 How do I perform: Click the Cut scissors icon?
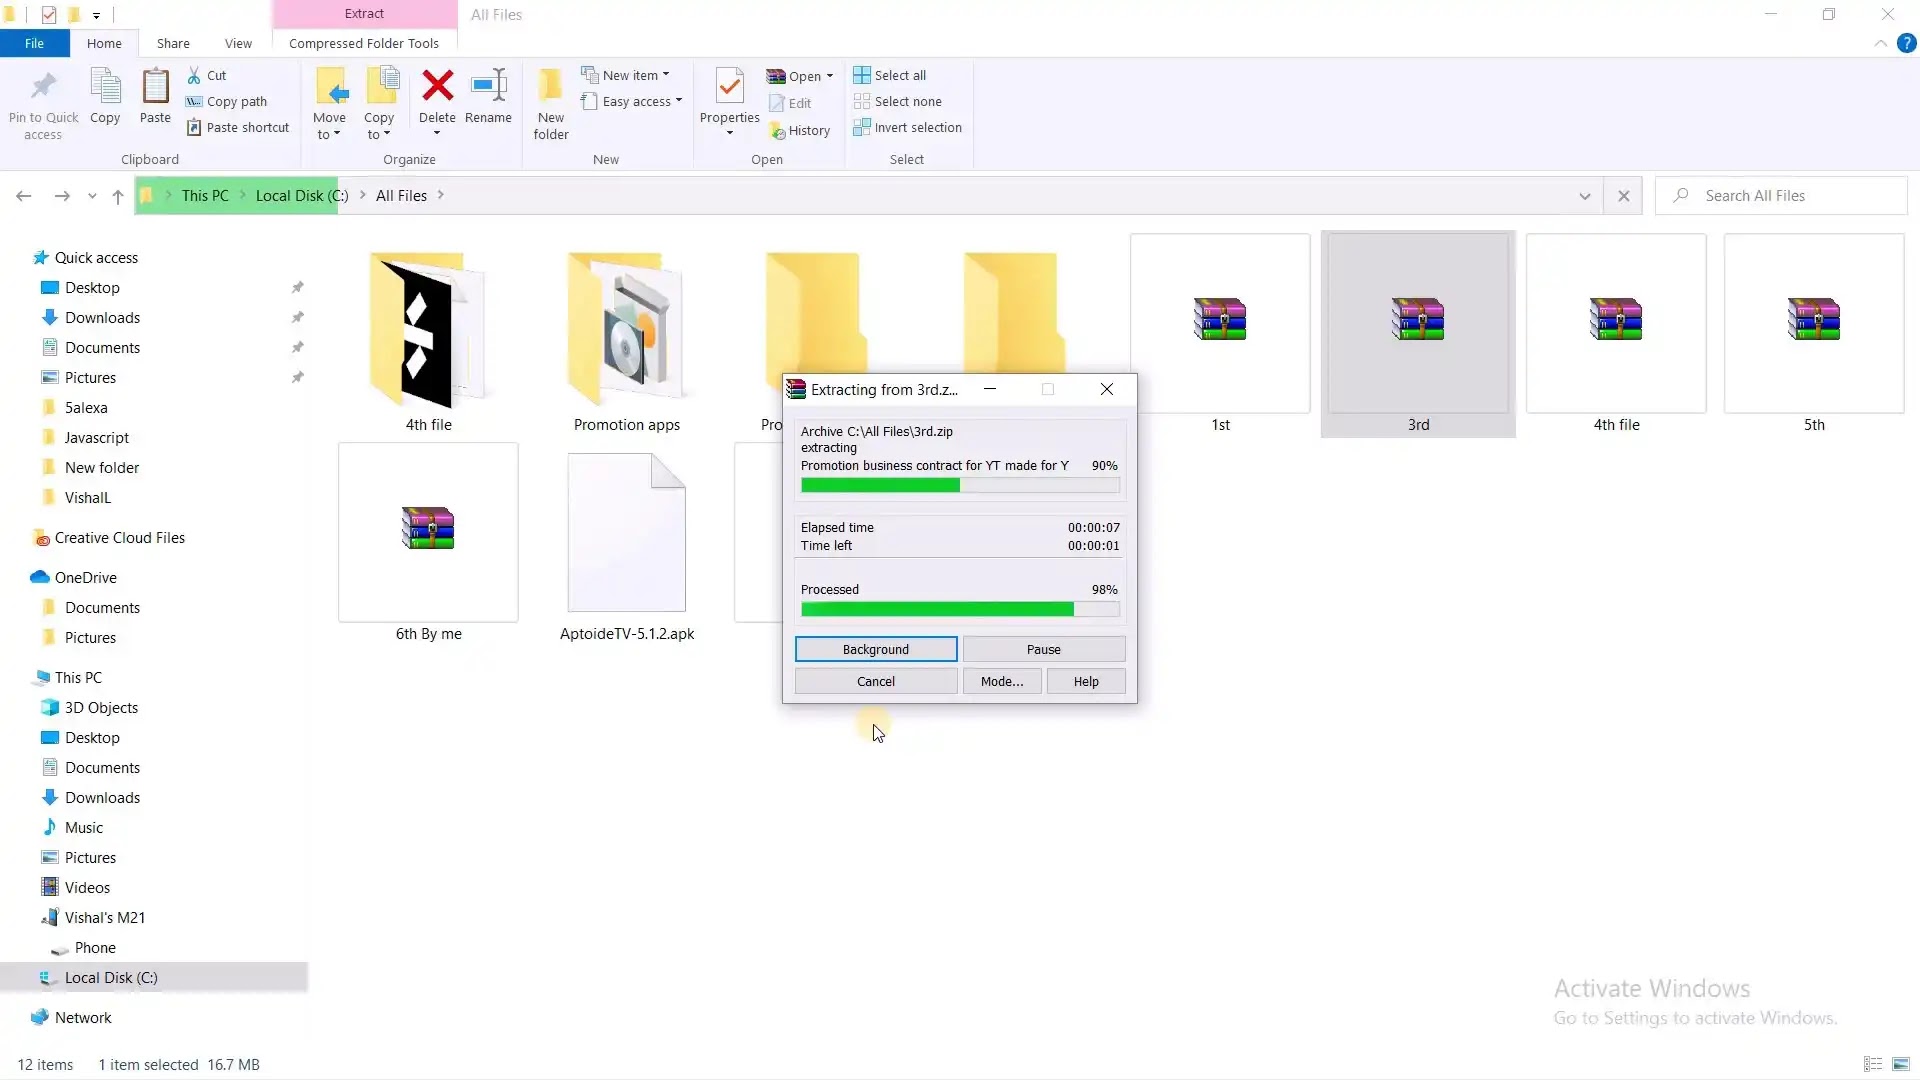pos(194,76)
